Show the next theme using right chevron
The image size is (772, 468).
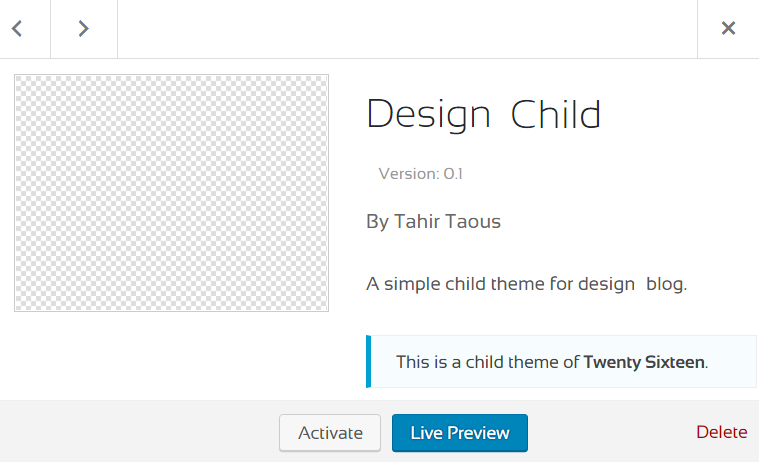point(84,29)
